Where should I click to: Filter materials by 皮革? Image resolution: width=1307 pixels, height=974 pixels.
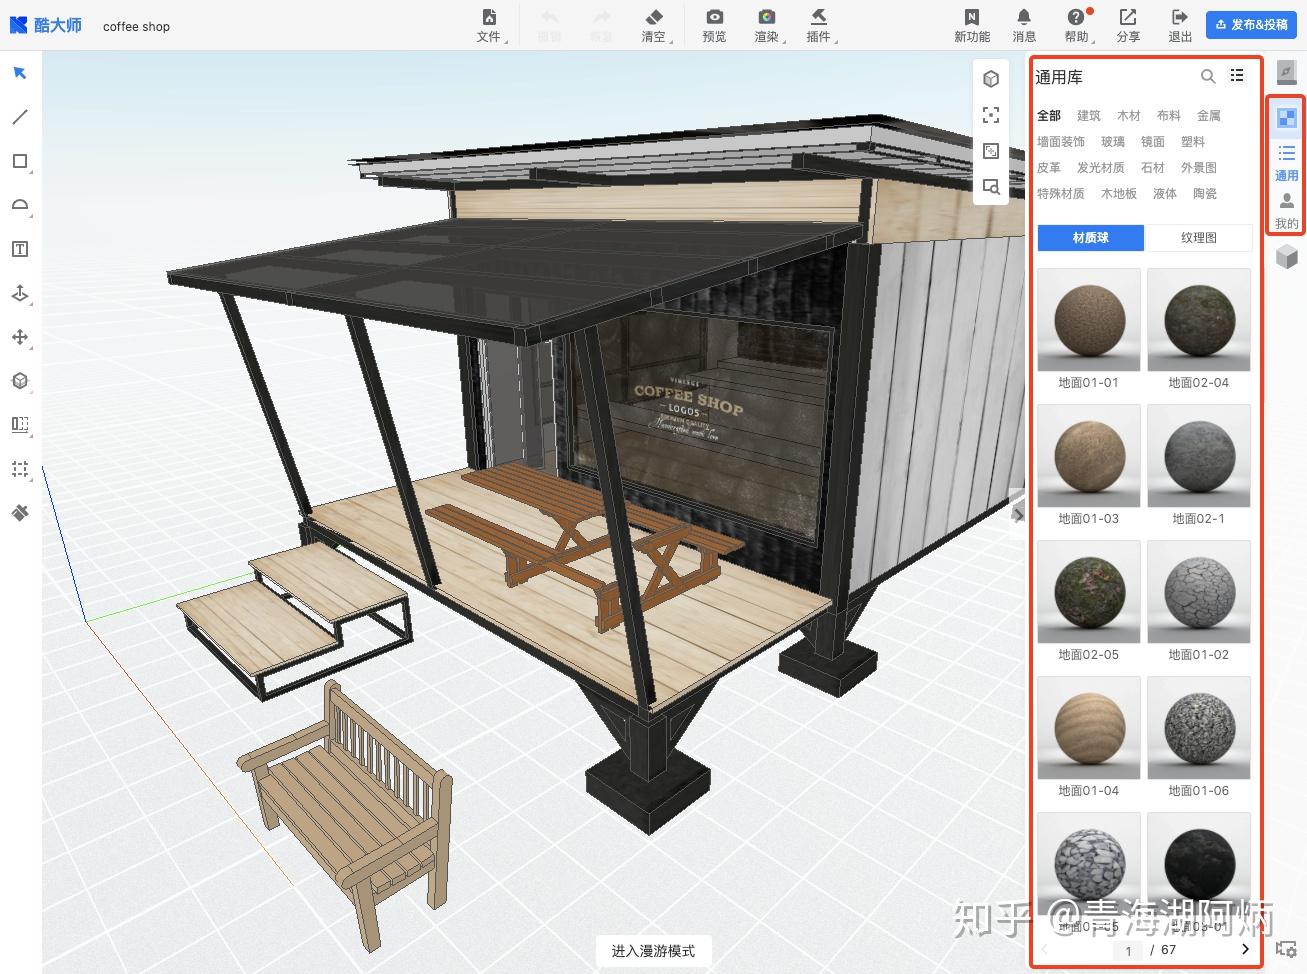[x=1049, y=168]
